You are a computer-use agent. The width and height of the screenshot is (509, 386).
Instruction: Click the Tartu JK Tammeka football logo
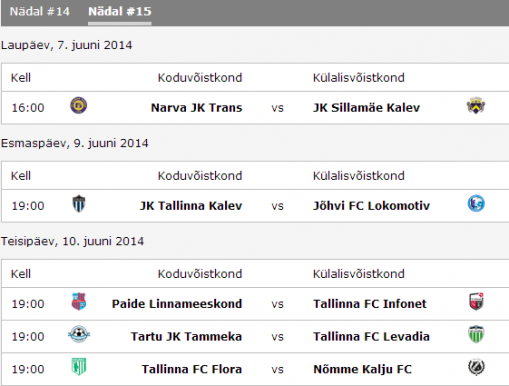[79, 334]
